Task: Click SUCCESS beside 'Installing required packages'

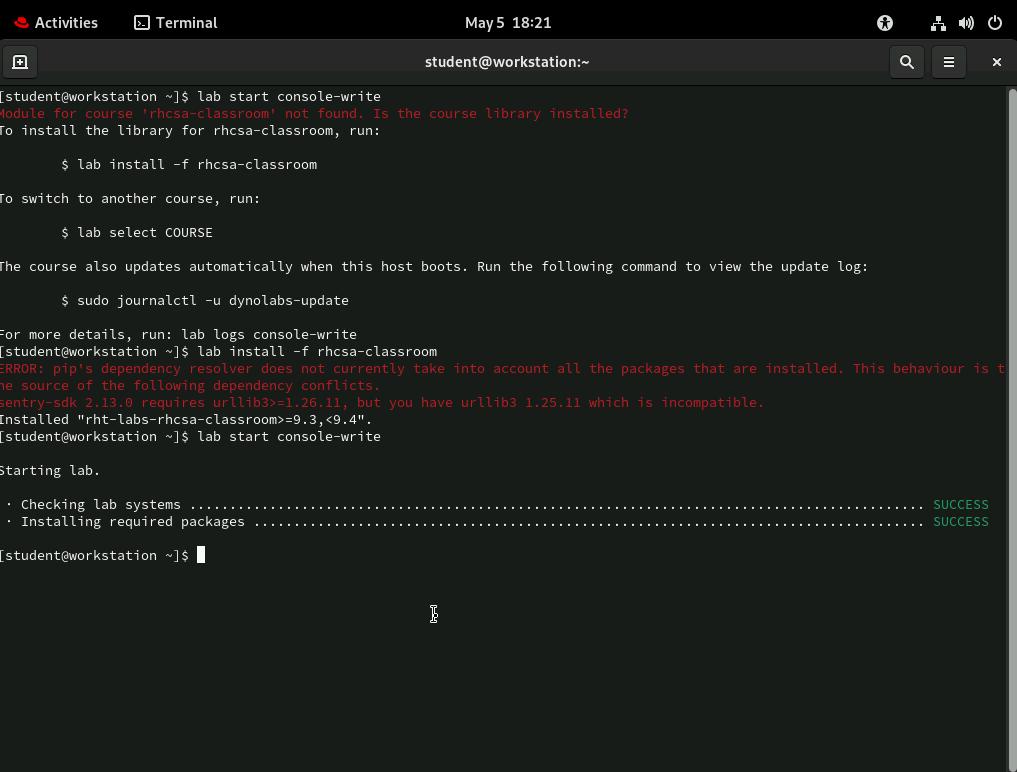Action: pyautogui.click(x=961, y=522)
